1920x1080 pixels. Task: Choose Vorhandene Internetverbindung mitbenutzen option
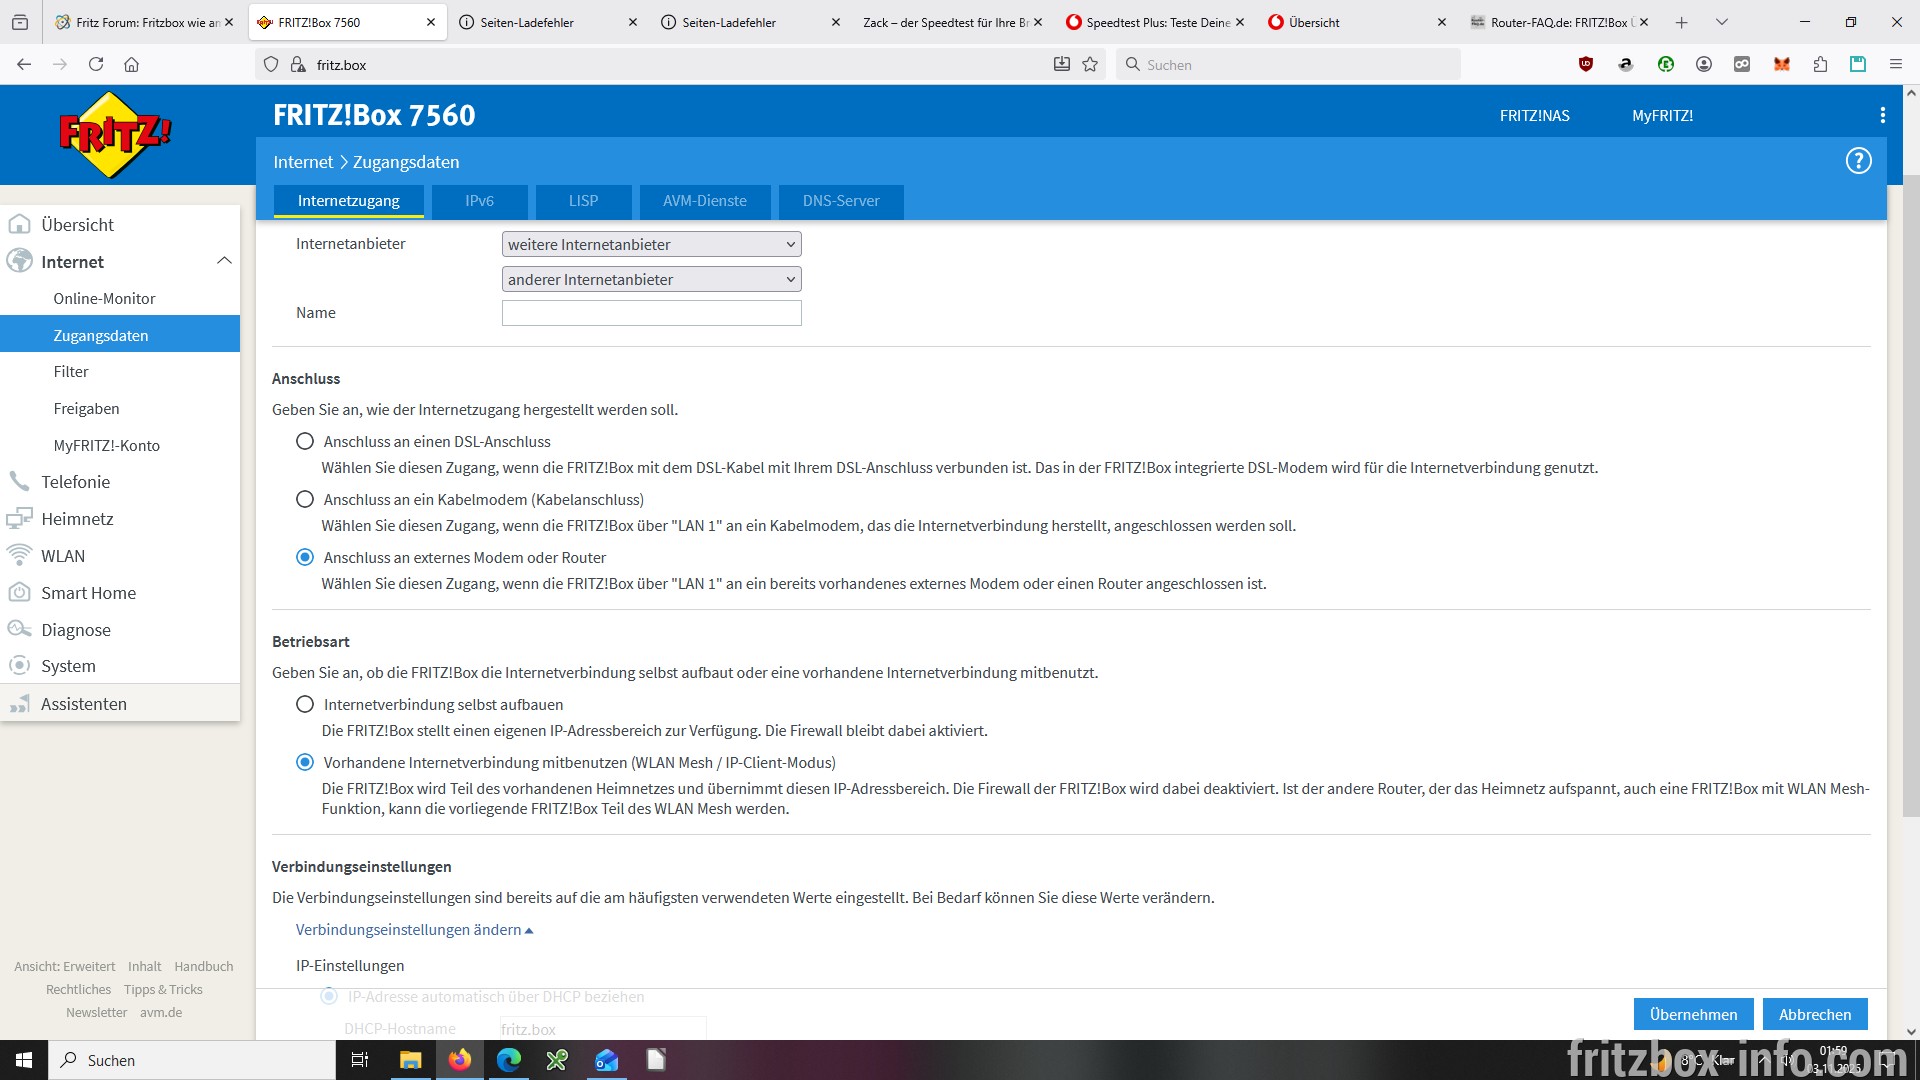[305, 762]
